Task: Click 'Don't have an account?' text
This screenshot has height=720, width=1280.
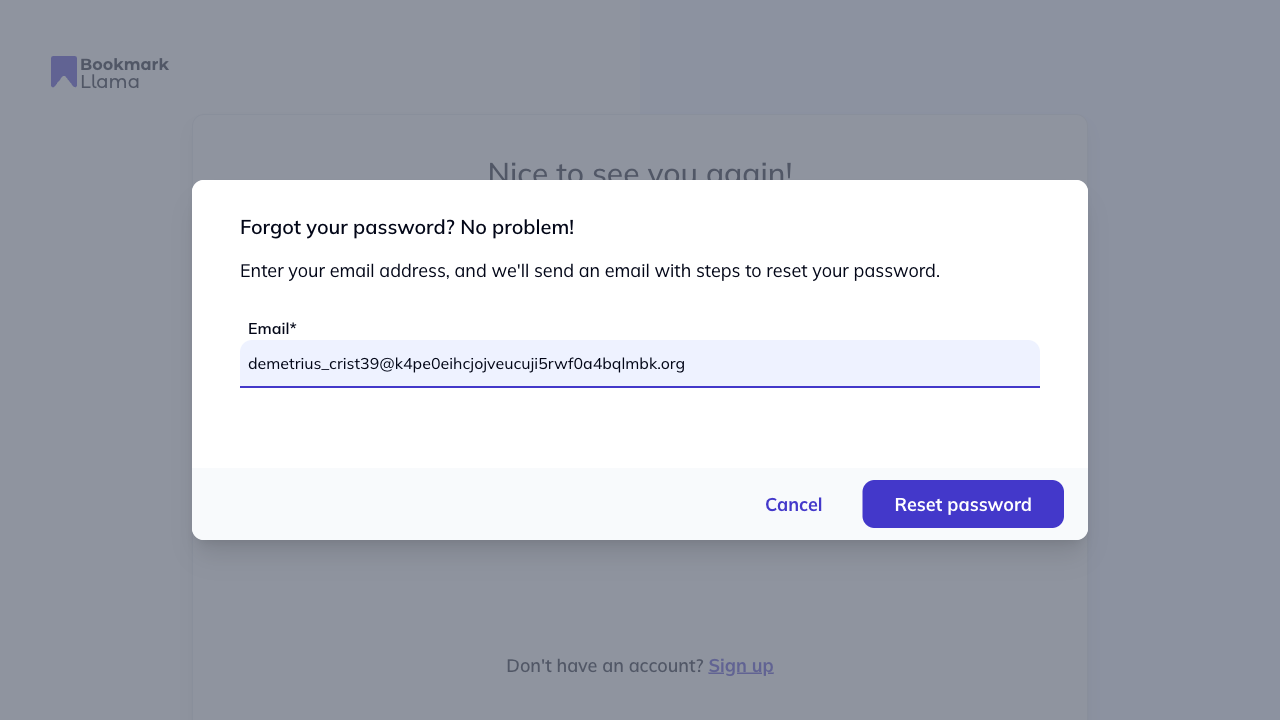Action: click(x=604, y=665)
